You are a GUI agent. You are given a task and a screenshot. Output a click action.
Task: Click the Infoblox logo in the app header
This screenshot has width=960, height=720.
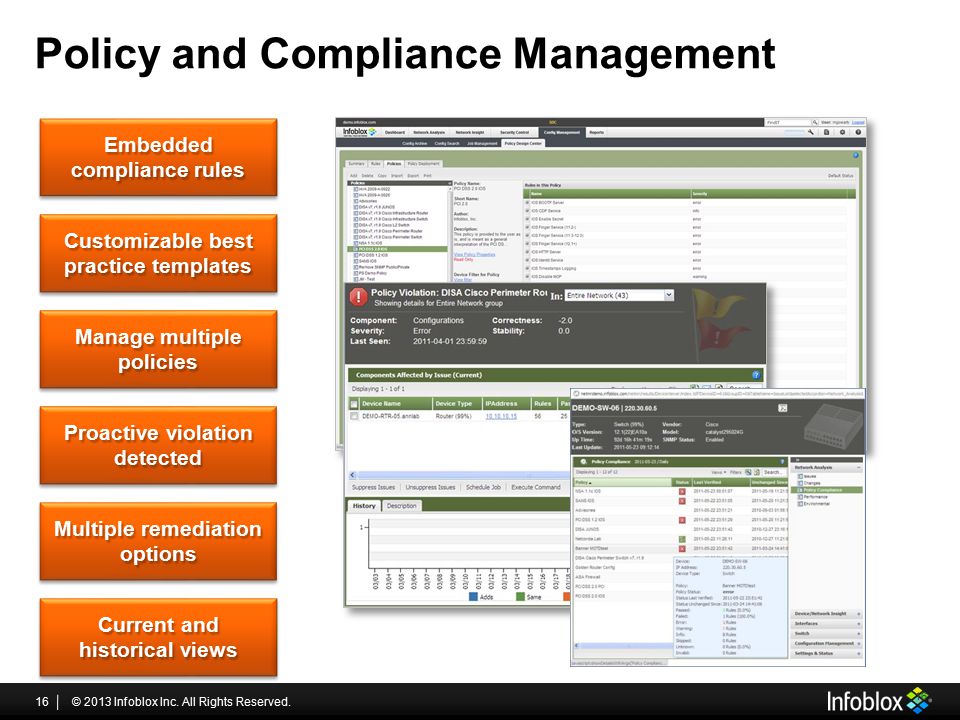point(359,132)
